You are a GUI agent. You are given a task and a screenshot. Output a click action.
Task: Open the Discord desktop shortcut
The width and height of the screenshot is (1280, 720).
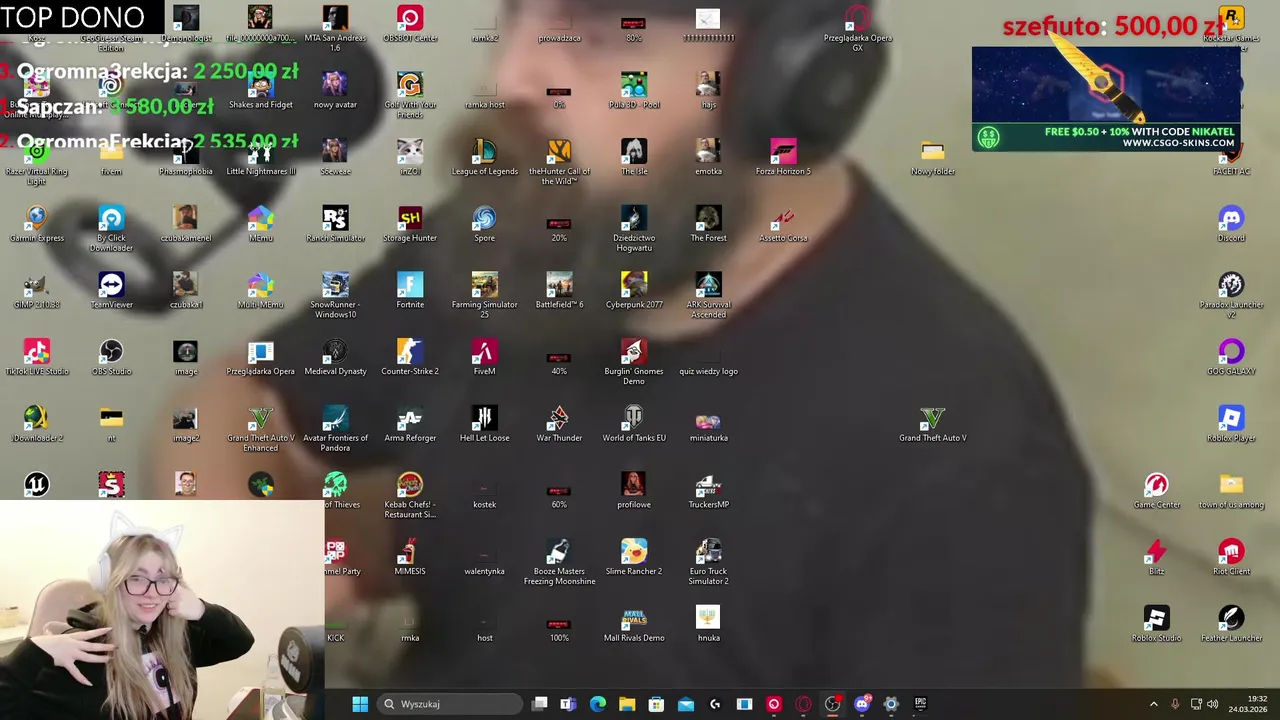(1231, 224)
